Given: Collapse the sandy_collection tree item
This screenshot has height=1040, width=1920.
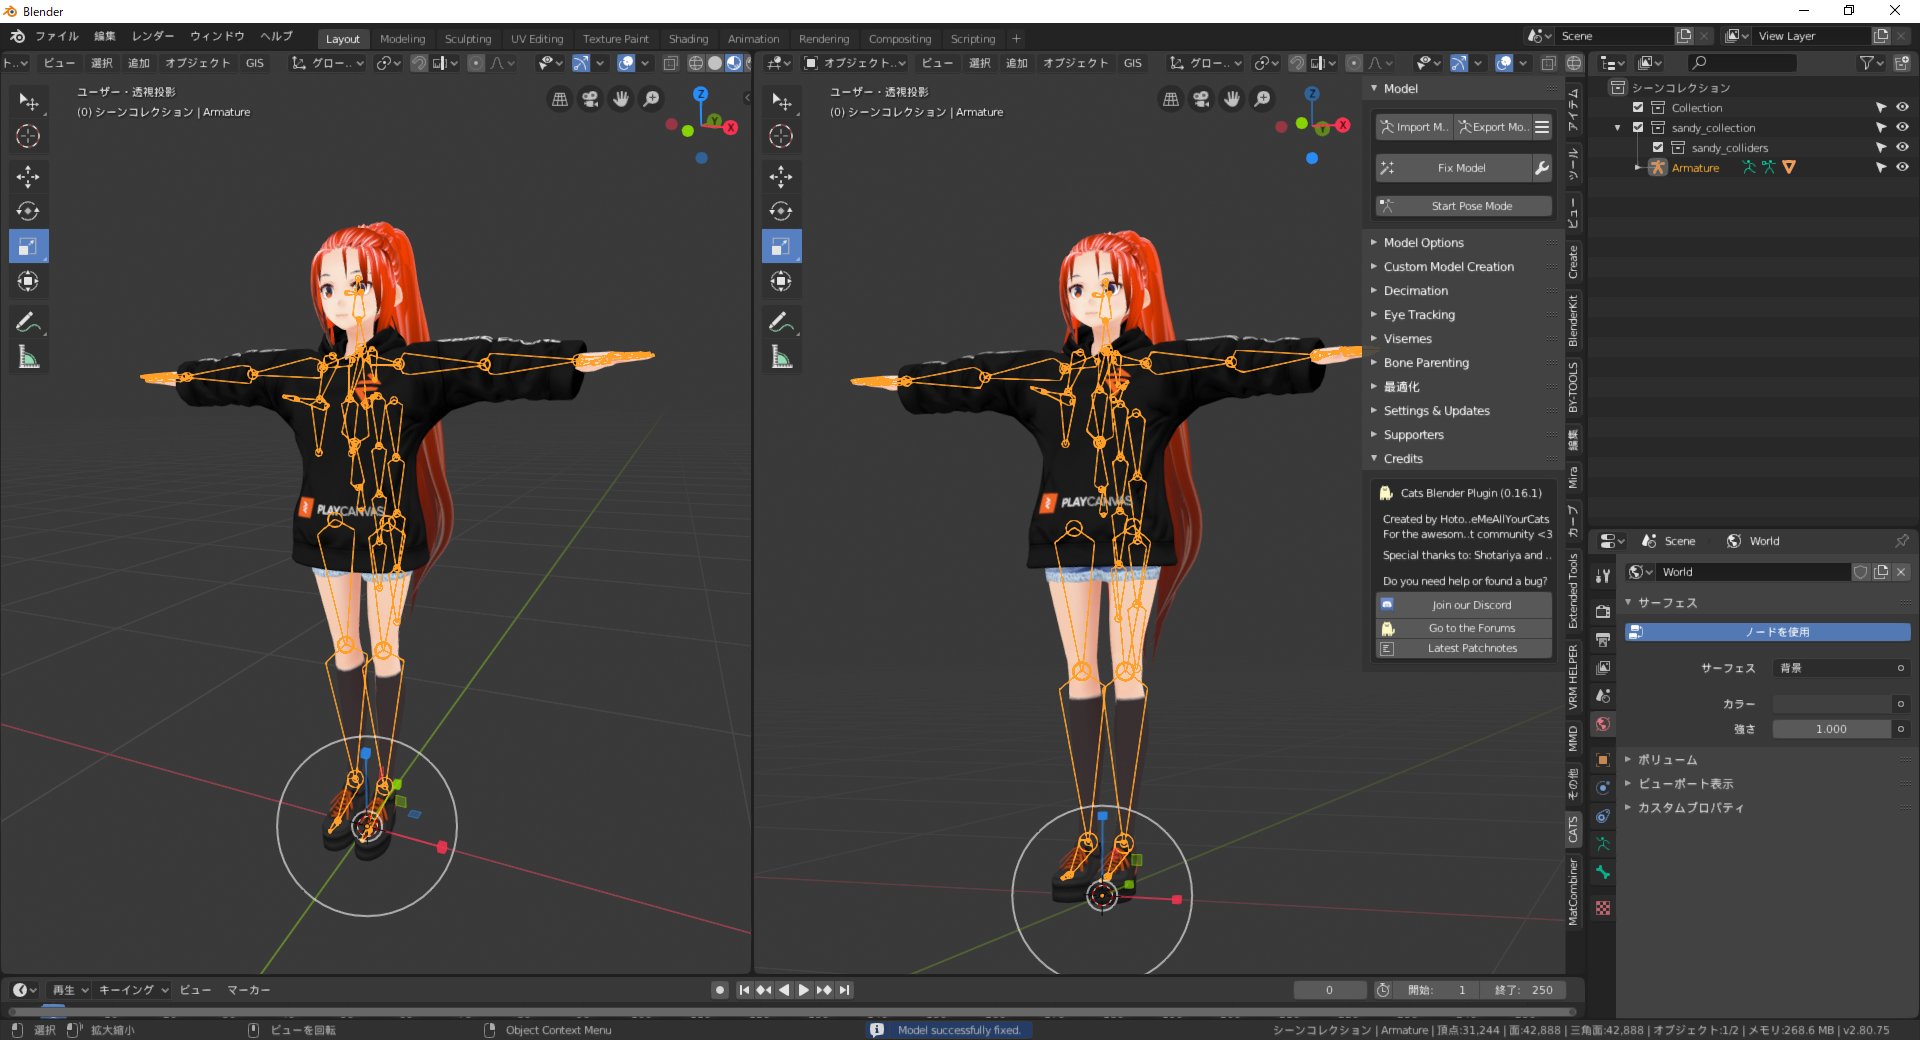Looking at the screenshot, I should pos(1618,128).
